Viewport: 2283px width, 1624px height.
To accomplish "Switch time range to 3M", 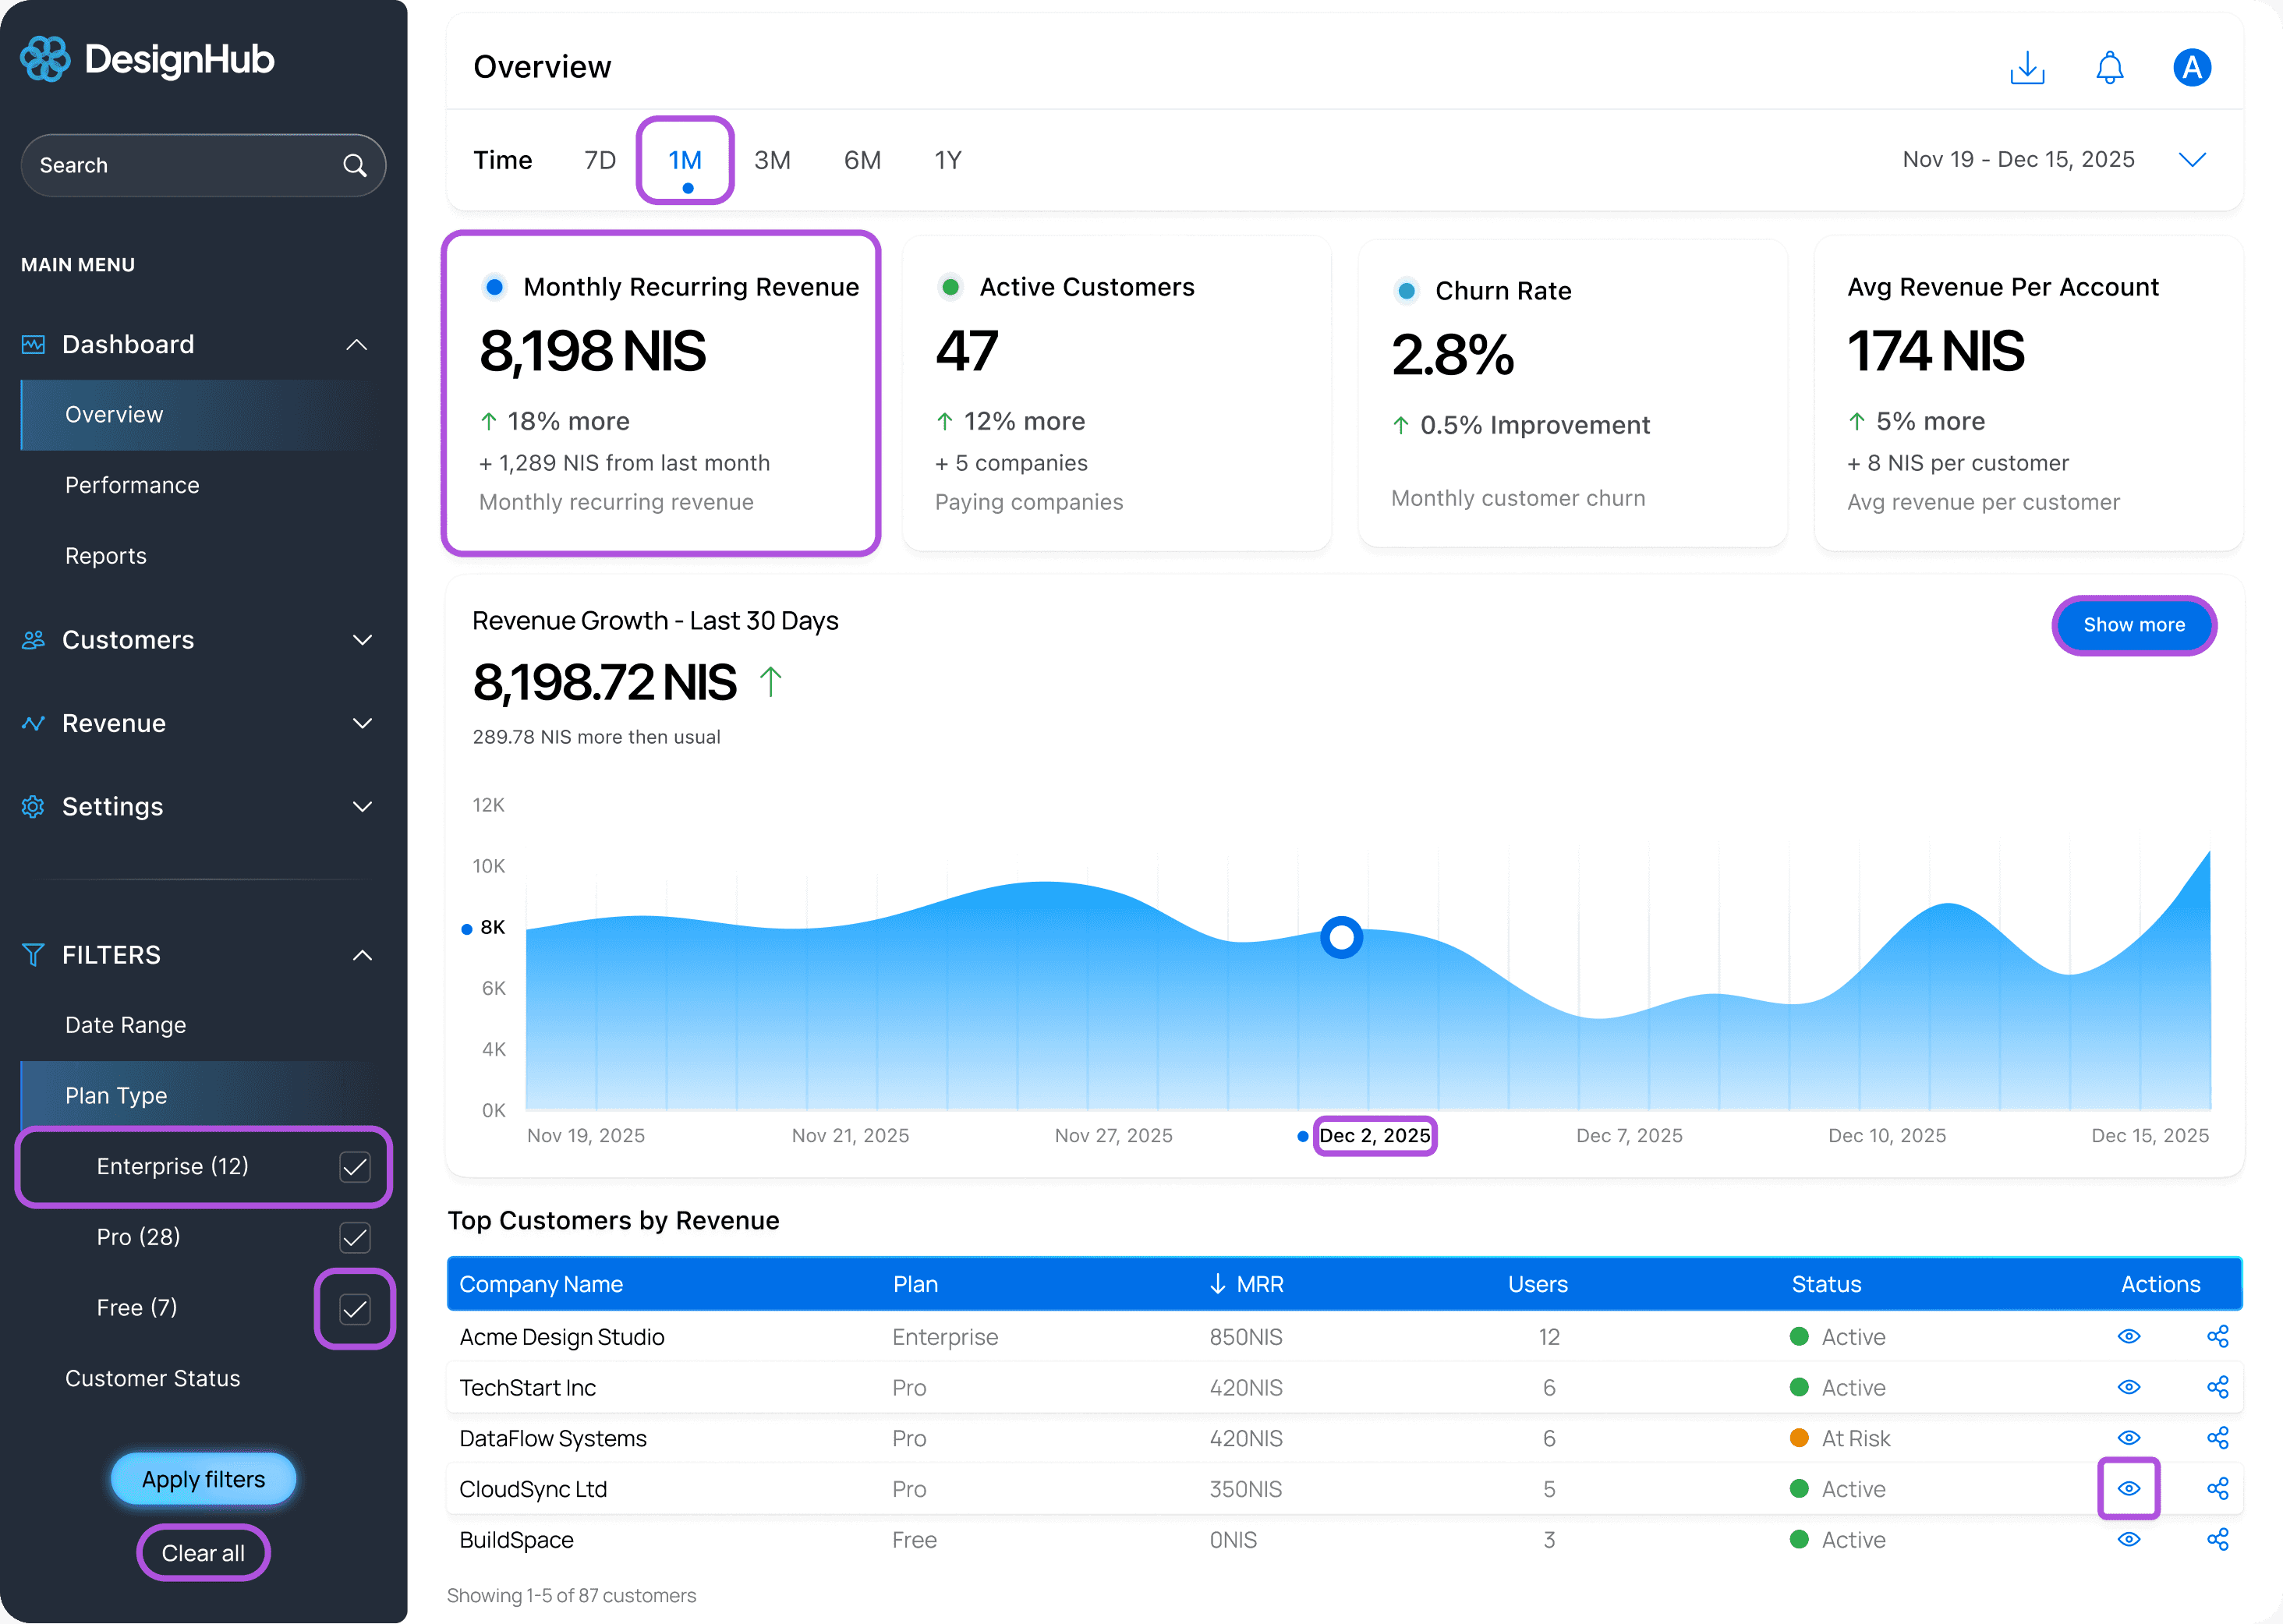I will [x=772, y=160].
